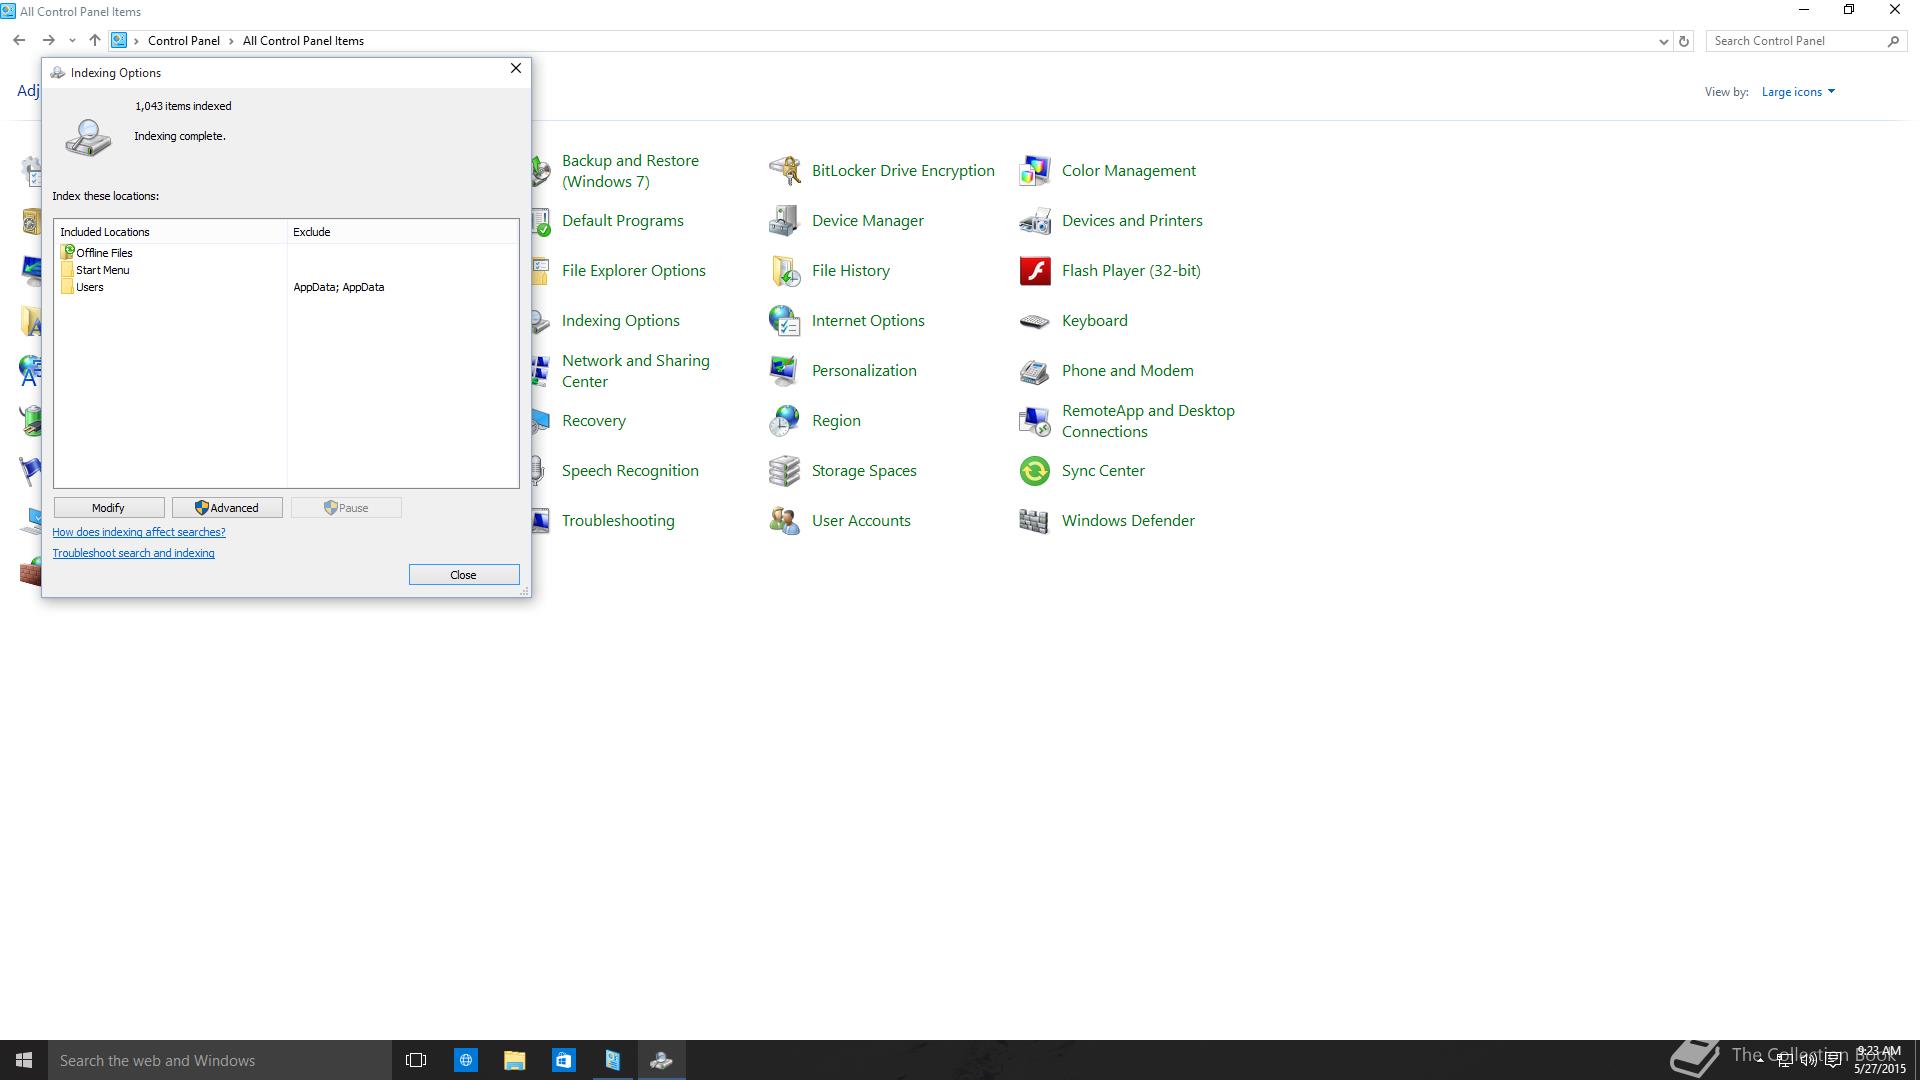Viewport: 1920px width, 1080px height.
Task: Click the Control Panel breadcrumb item
Action: [183, 41]
